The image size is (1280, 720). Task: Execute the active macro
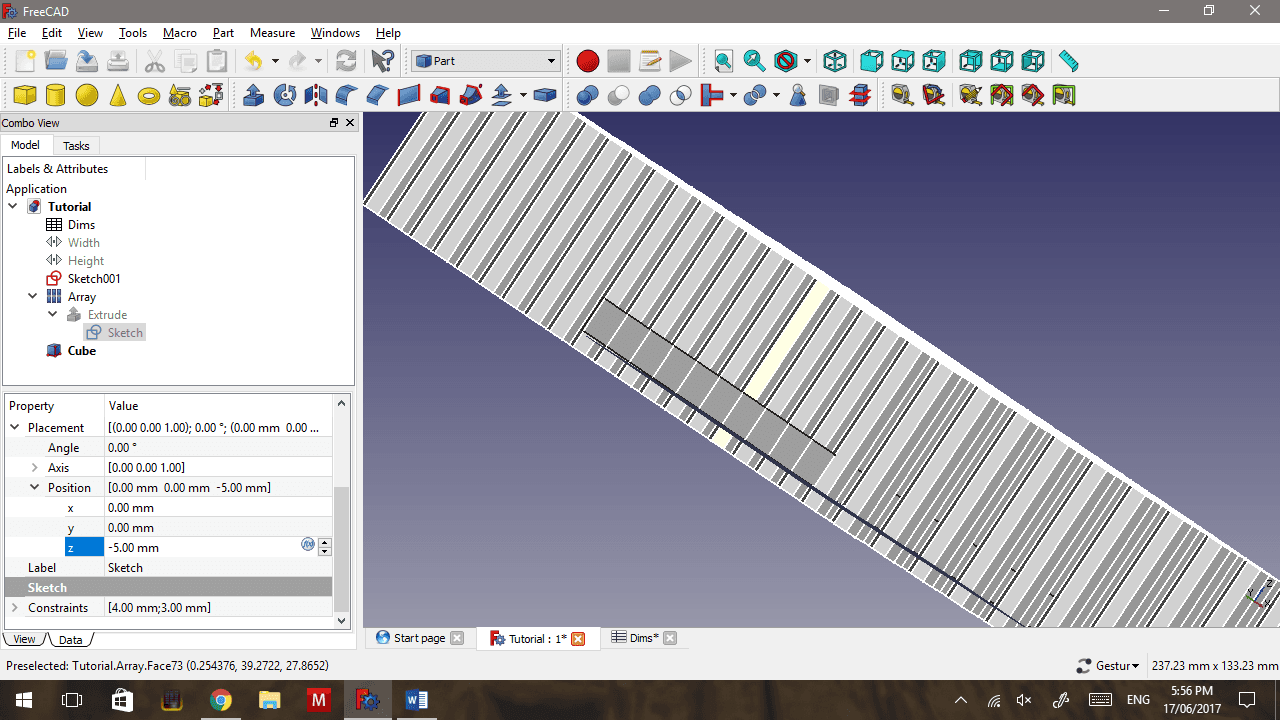(x=681, y=61)
